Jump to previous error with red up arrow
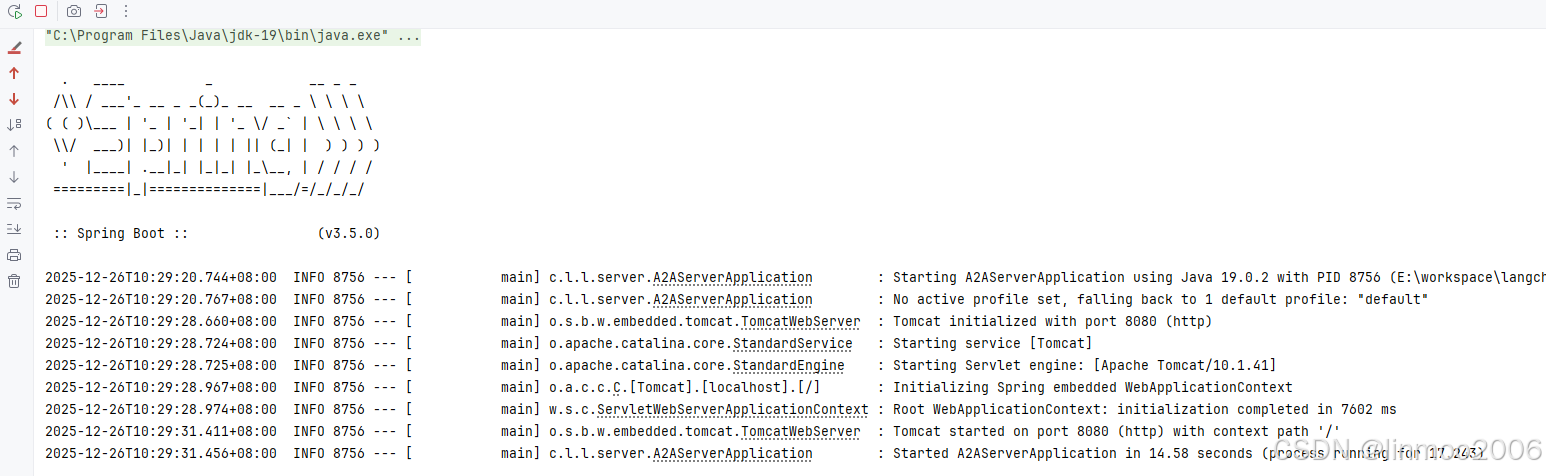The width and height of the screenshot is (1546, 476). tap(14, 73)
